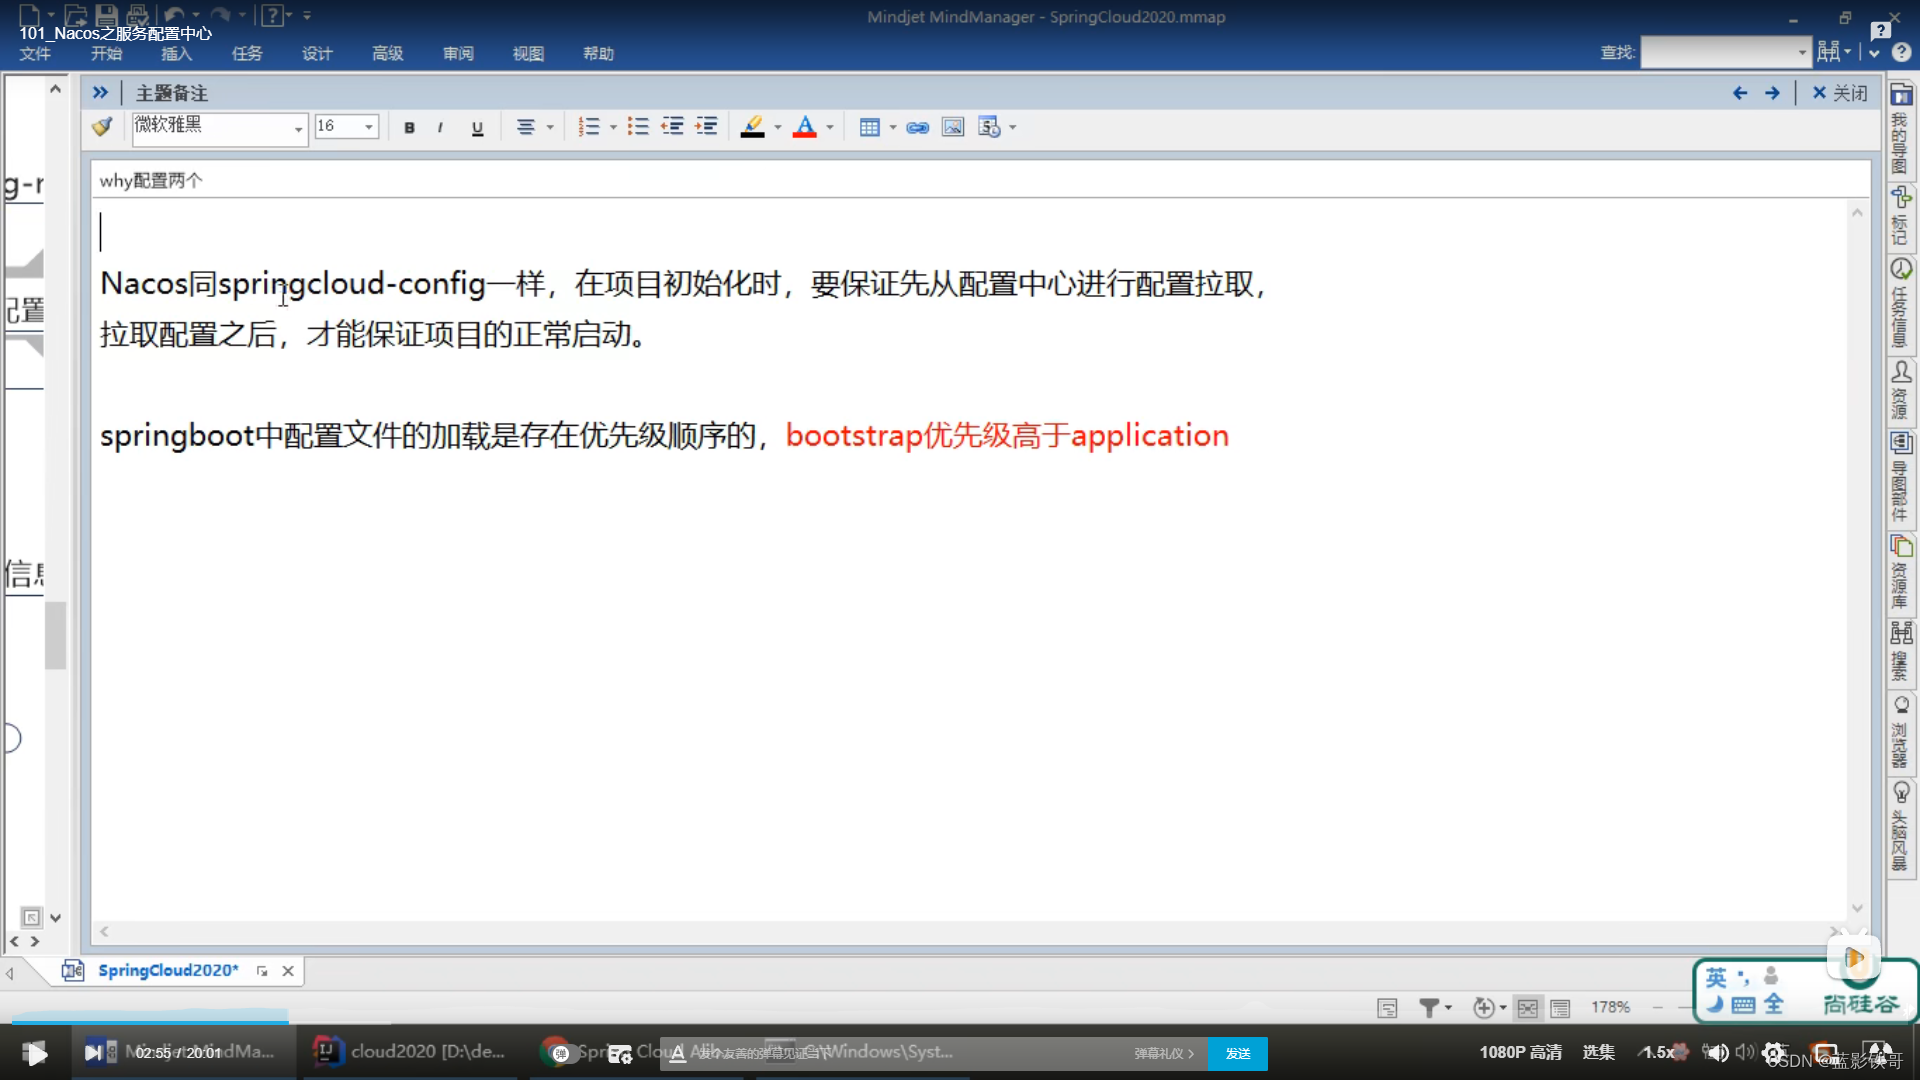Close the notes panel with 关闭
This screenshot has width=1920, height=1080.
click(x=1840, y=93)
